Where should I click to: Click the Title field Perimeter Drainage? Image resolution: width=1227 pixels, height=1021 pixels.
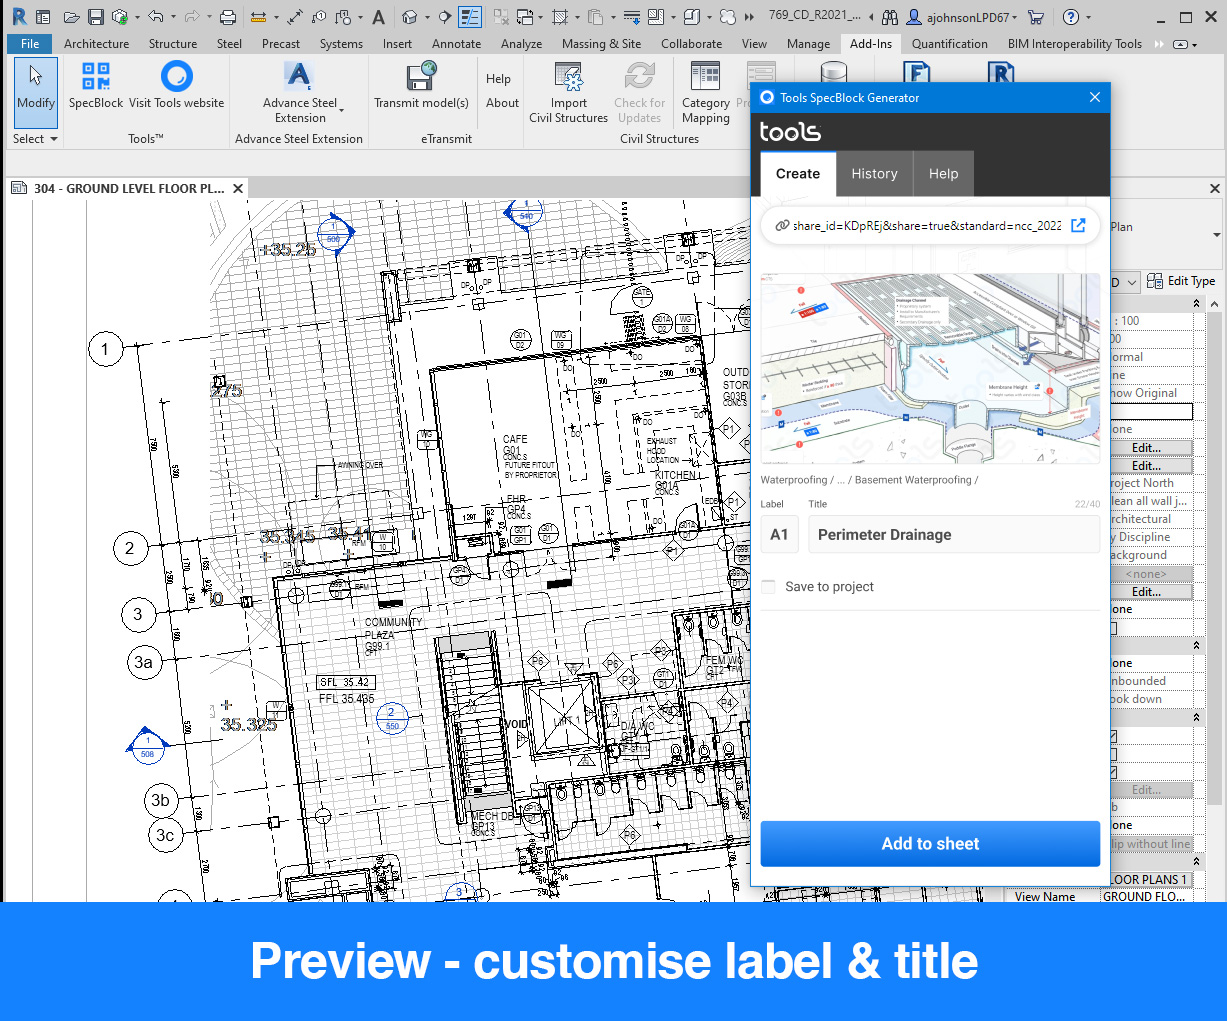(954, 535)
